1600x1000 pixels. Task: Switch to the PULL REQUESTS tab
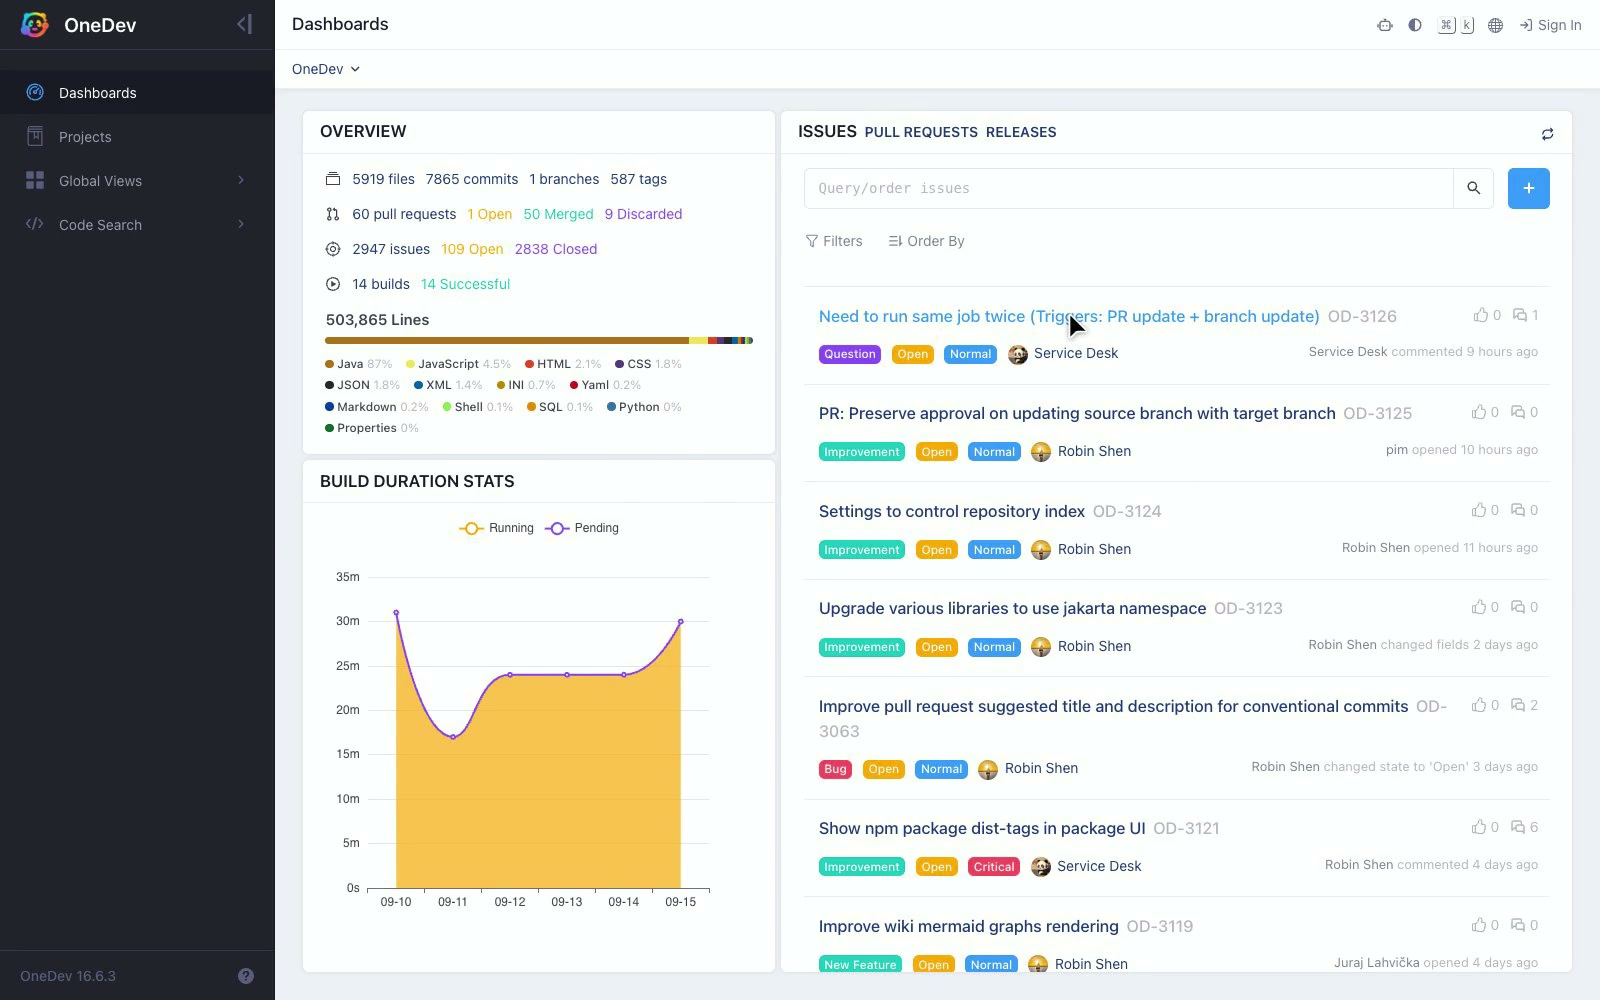921,132
